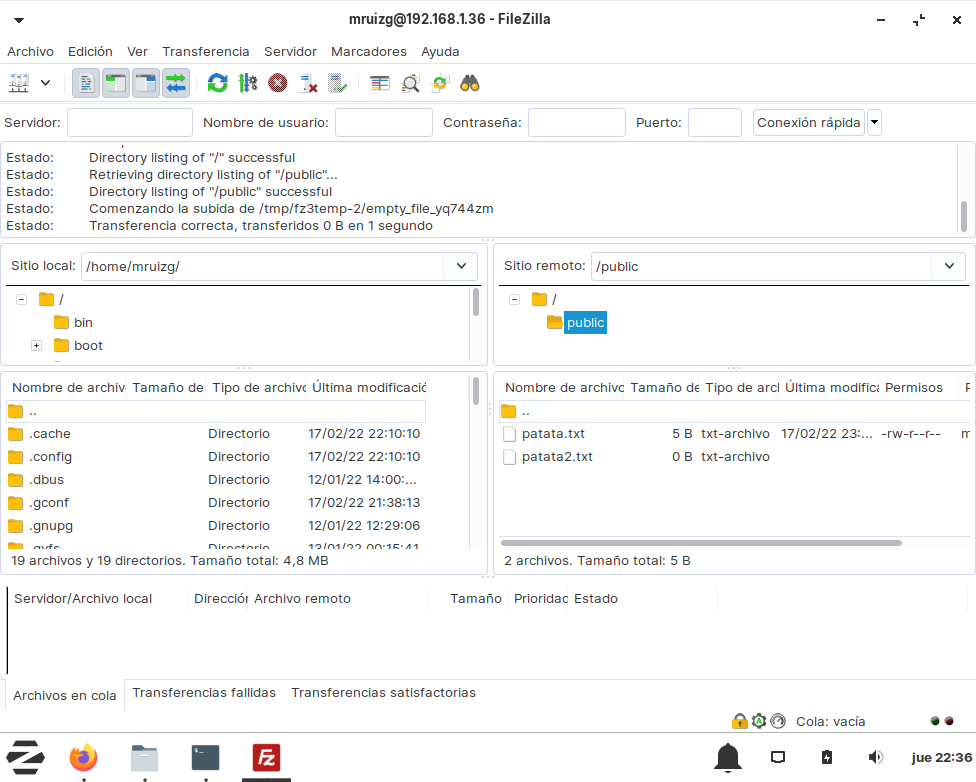Screen dimensions: 976x782
Task: Click the disconnect from server icon
Action: 308,83
